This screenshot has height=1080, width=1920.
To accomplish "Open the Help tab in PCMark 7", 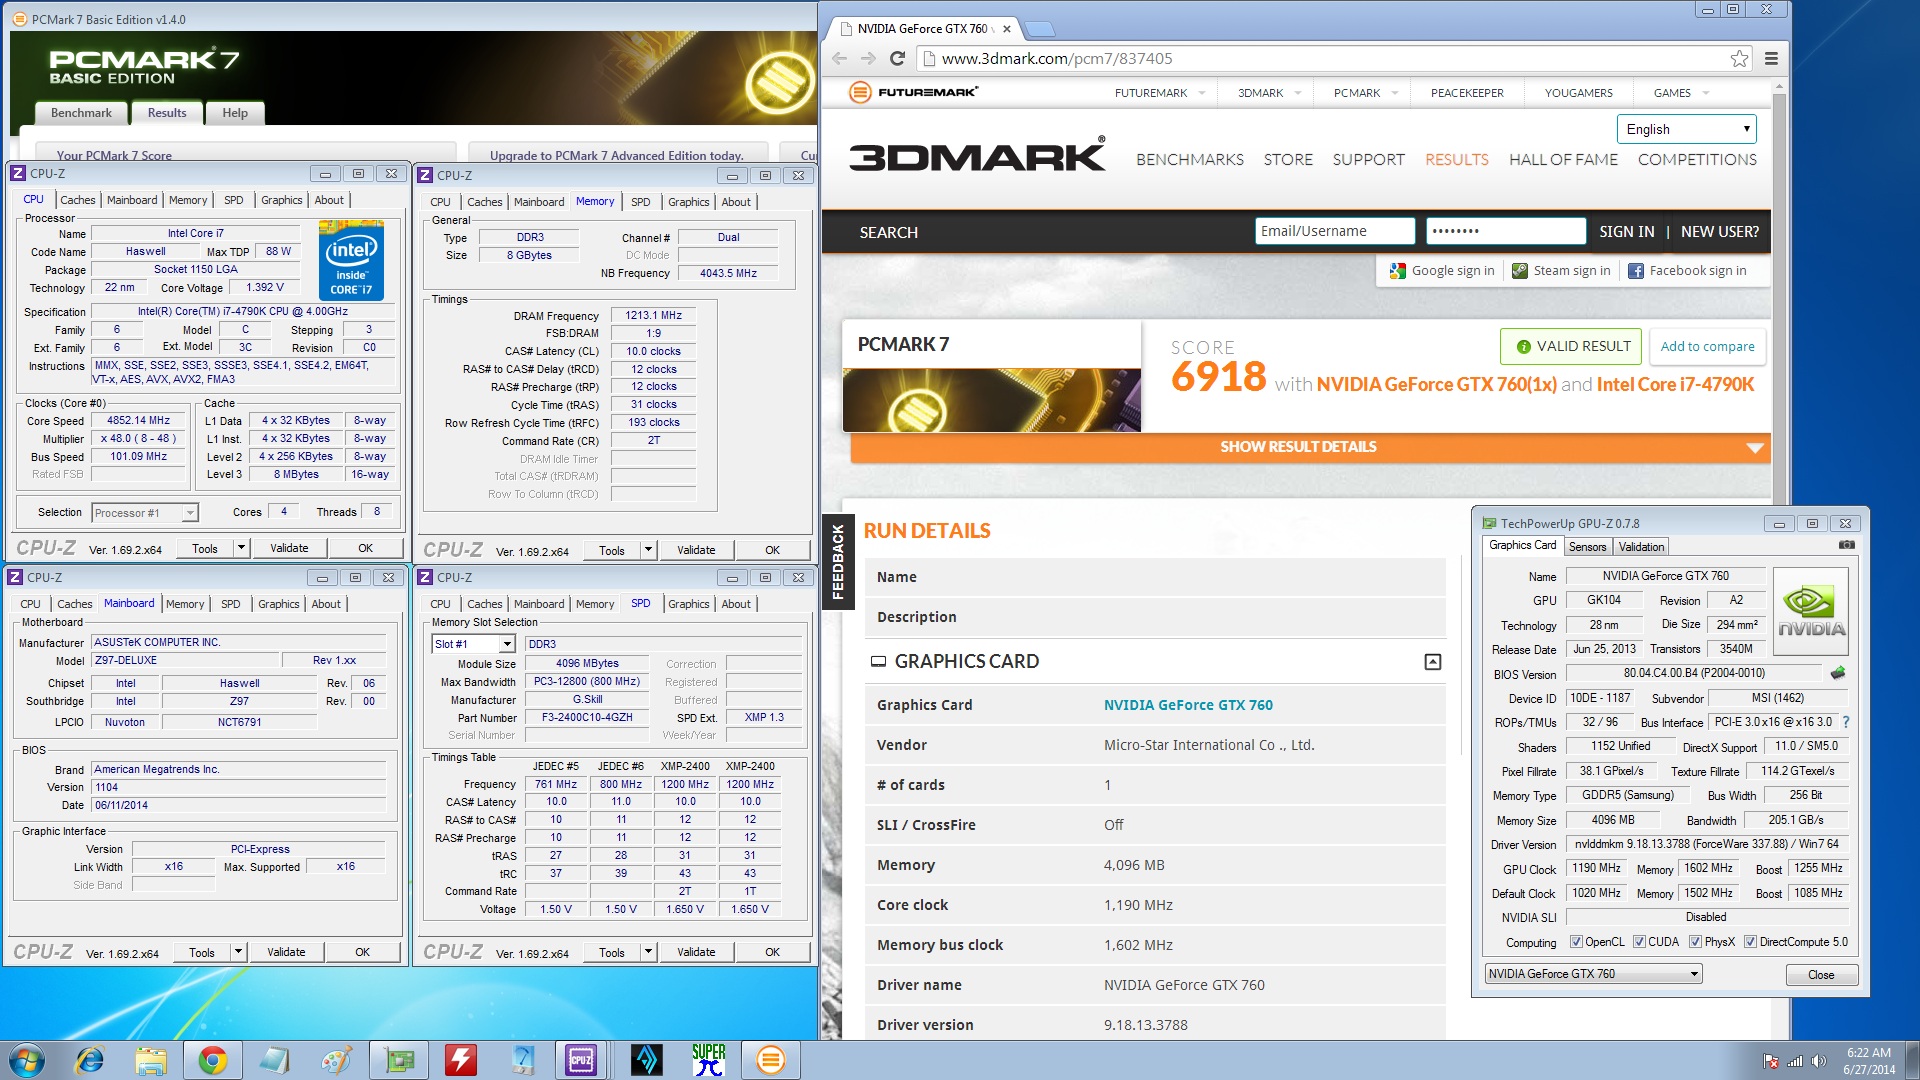I will [x=235, y=113].
